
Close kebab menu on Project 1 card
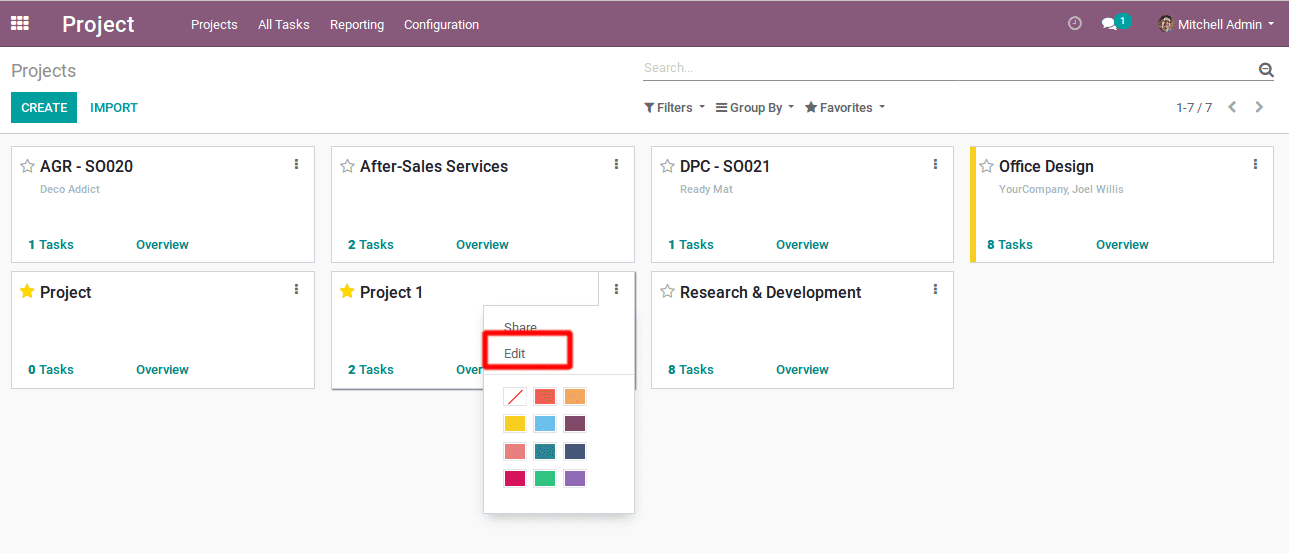616,289
